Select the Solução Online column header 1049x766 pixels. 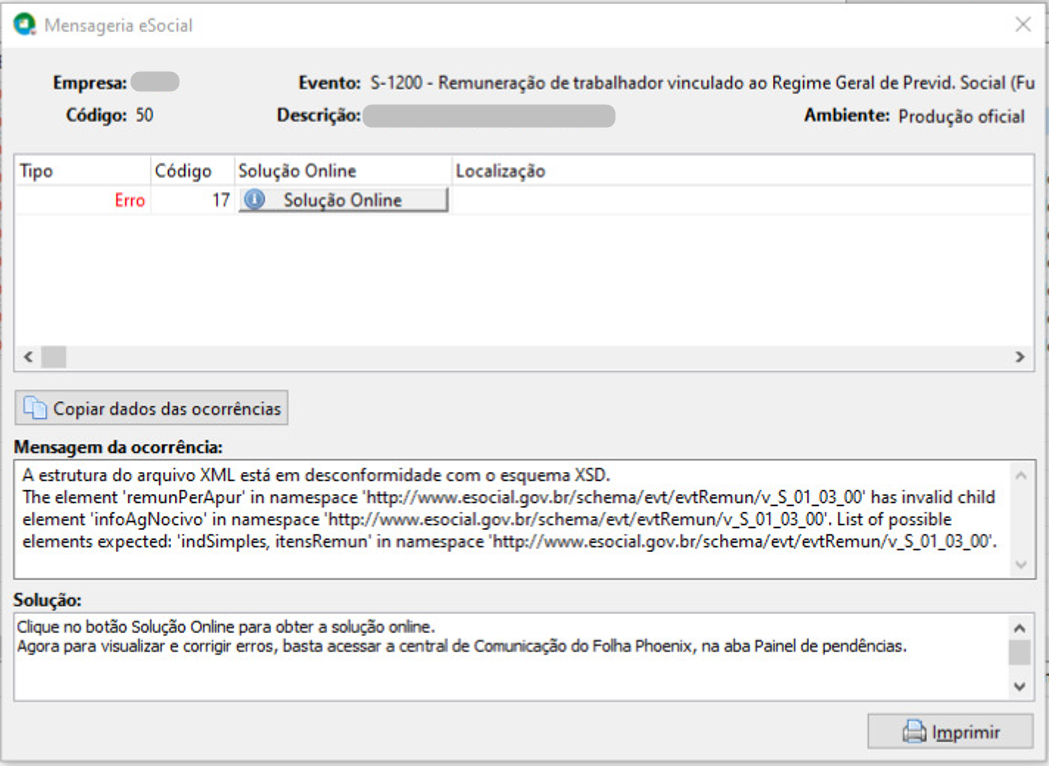tap(343, 171)
